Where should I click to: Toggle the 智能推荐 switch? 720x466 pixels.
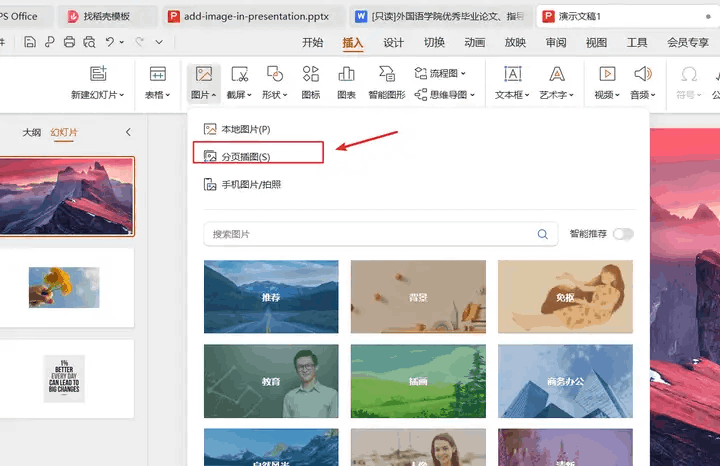coord(623,234)
